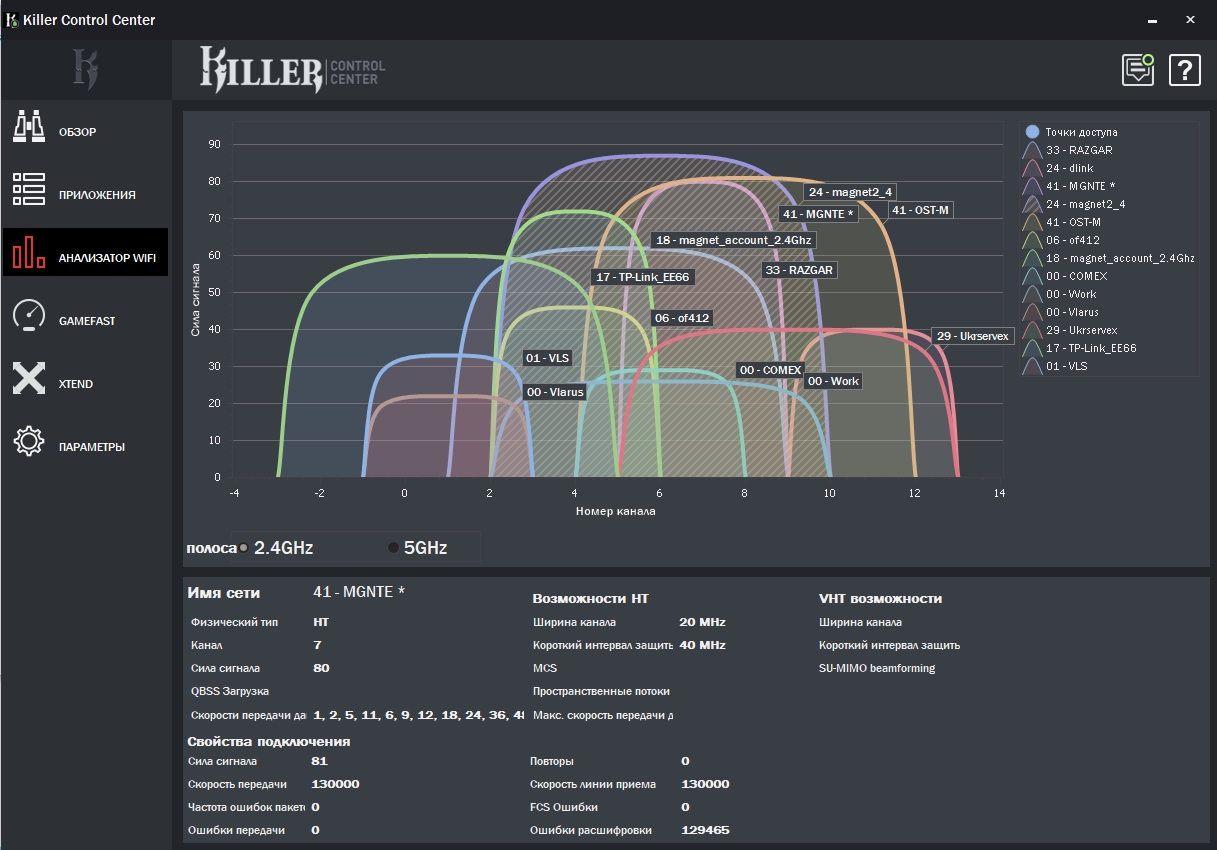Click the 29 - Ukrservex legend curve icon
The height and width of the screenshot is (850, 1217).
click(1033, 330)
